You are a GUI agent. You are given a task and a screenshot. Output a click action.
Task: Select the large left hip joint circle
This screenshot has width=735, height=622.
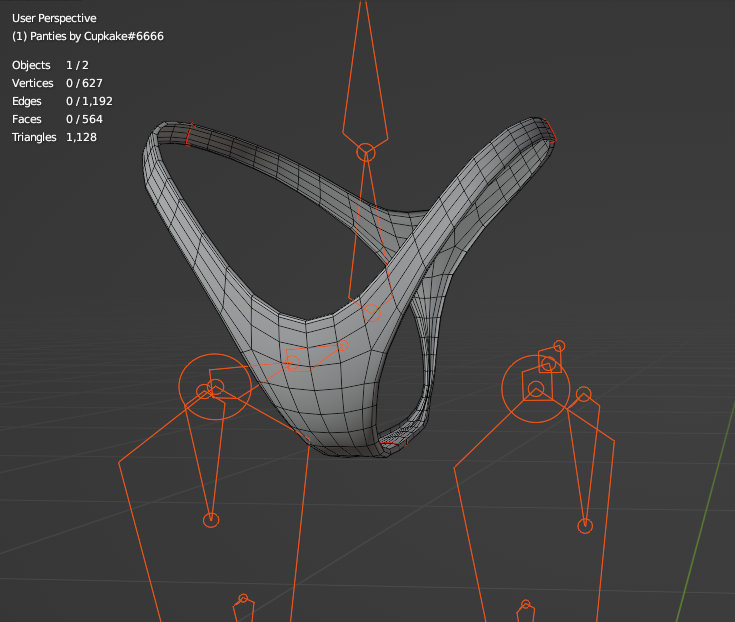click(214, 387)
